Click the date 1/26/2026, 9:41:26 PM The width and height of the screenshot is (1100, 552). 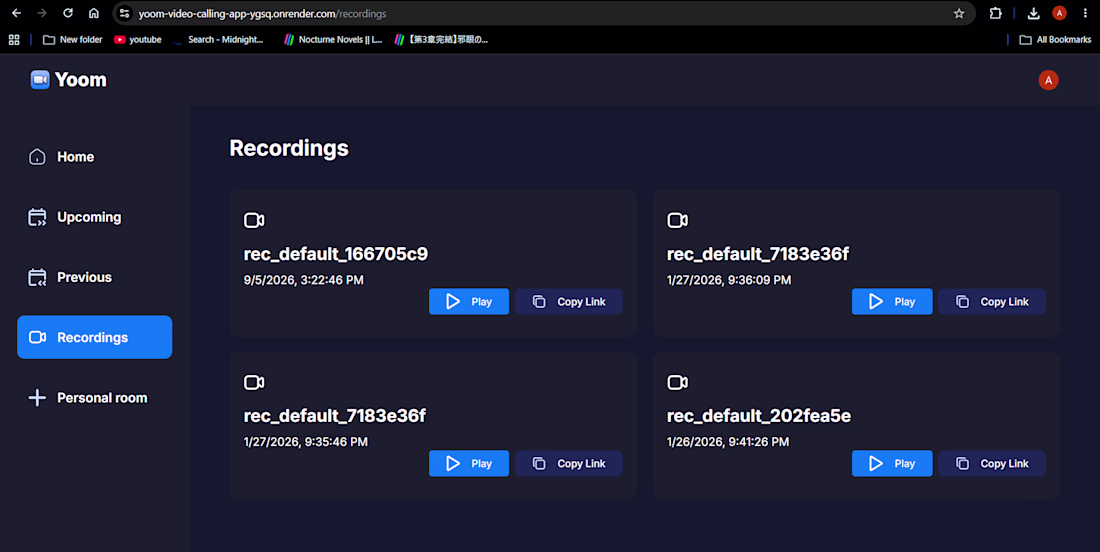pyautogui.click(x=727, y=442)
